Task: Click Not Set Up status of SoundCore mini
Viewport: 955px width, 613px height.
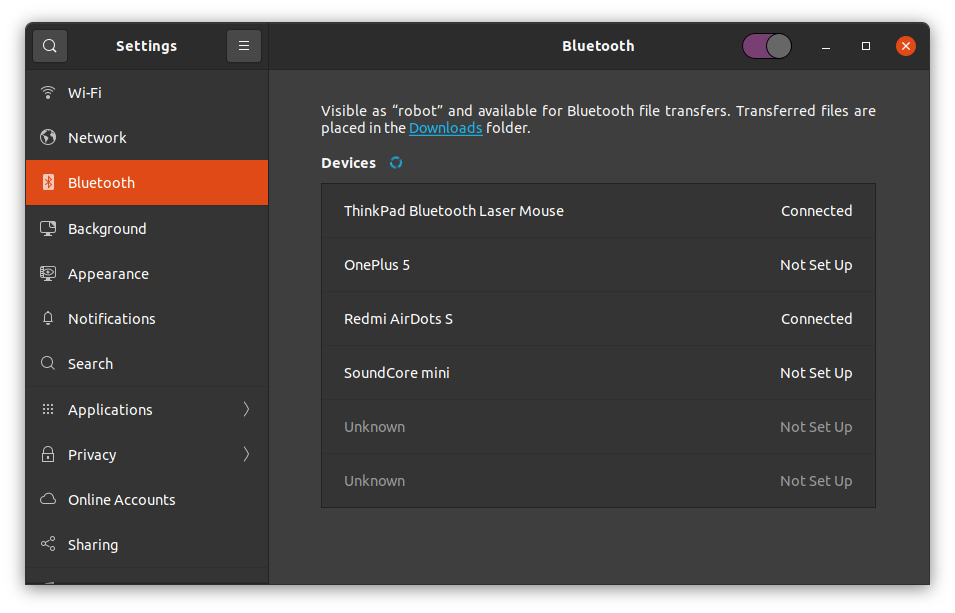Action: pyautogui.click(x=816, y=373)
